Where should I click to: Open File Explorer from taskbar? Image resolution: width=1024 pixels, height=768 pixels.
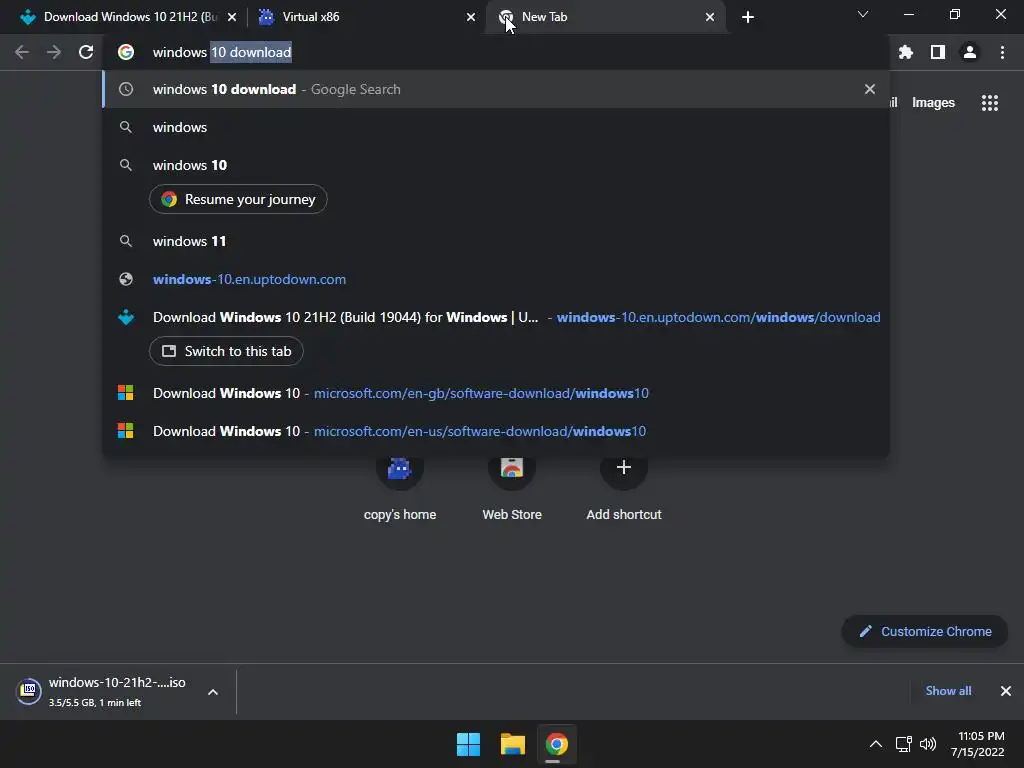[x=513, y=744]
